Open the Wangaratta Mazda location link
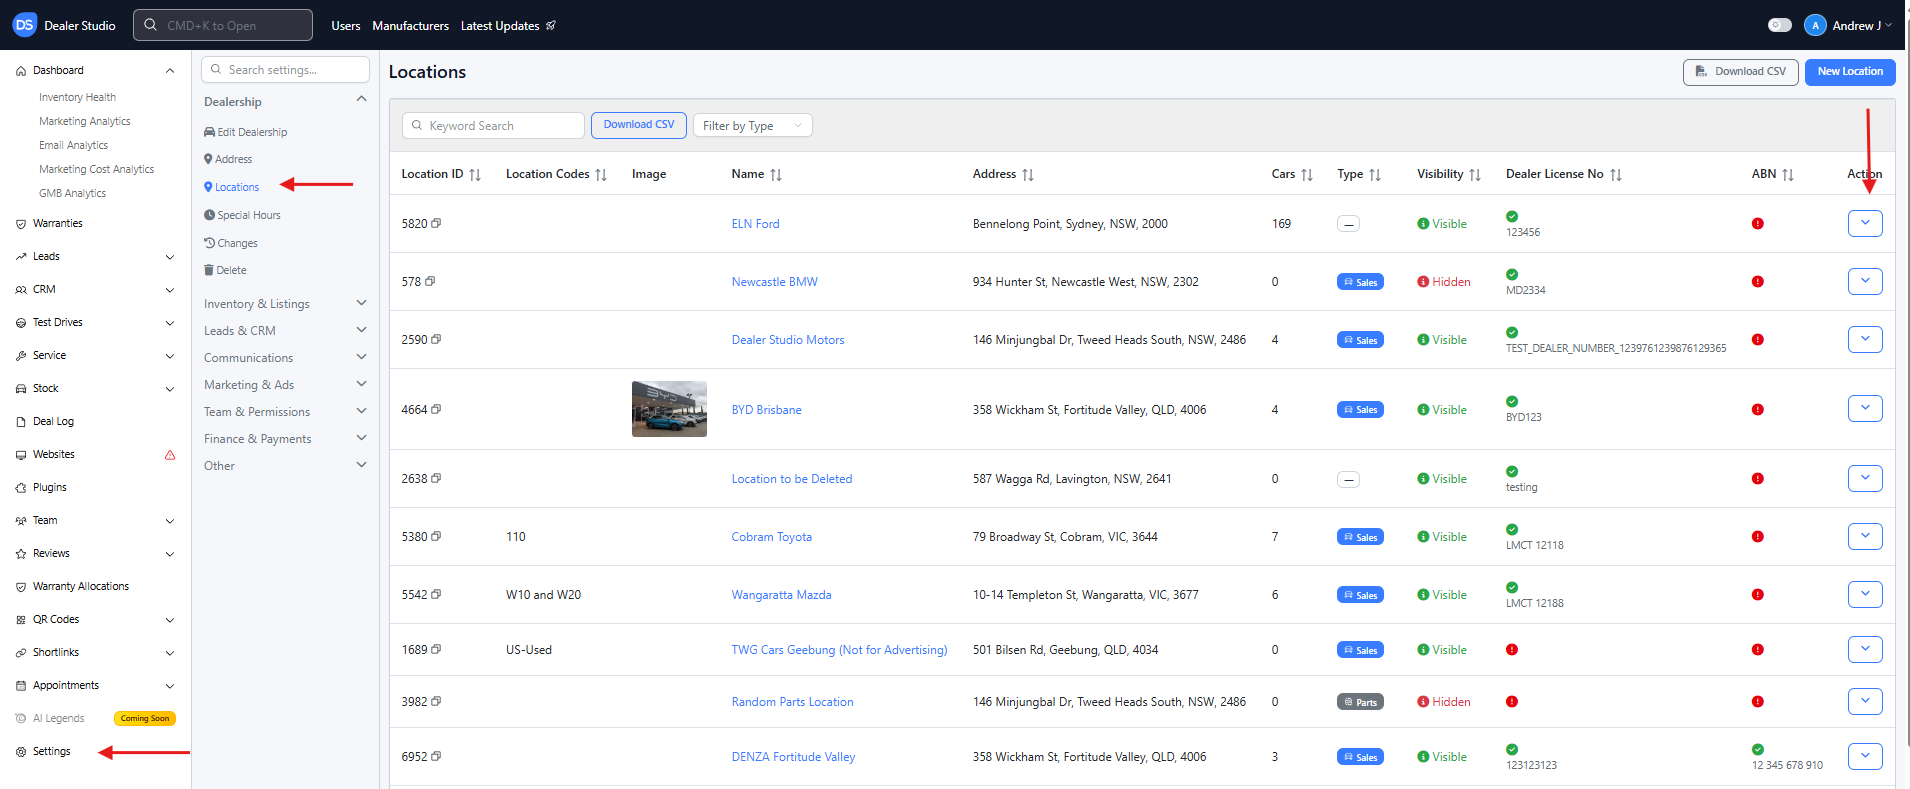This screenshot has width=1910, height=789. tap(781, 595)
